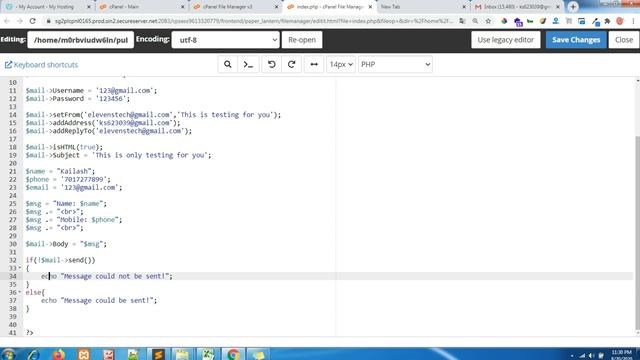This screenshot has width=640, height=360.
Task: Click the translate icon in address bar
Action: pyautogui.click(x=462, y=21)
